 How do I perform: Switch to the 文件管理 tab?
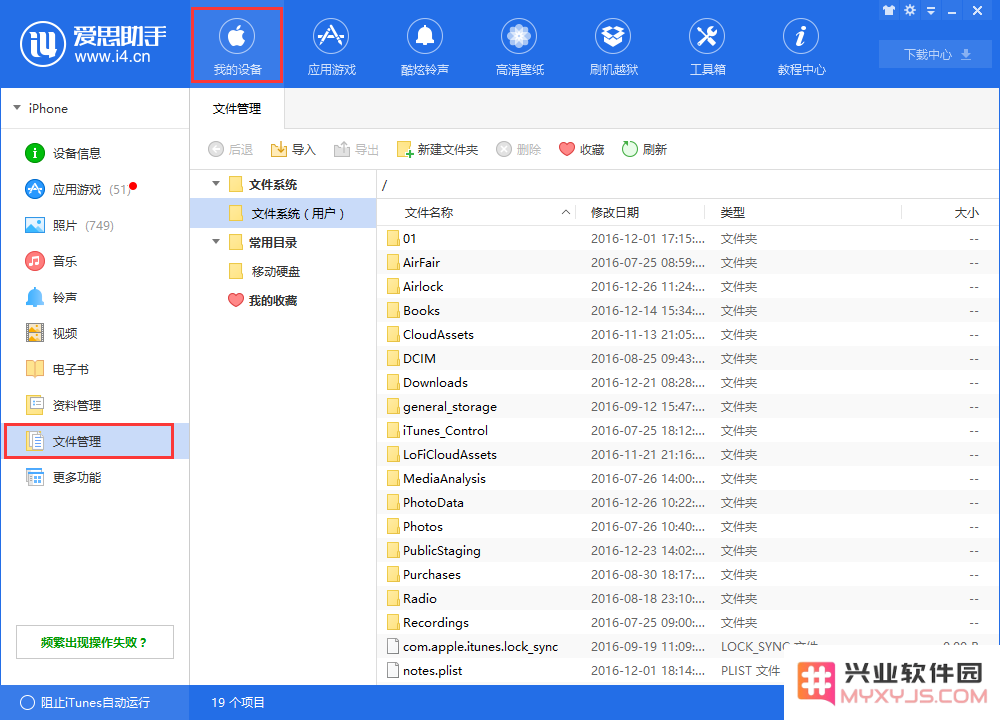tap(237, 108)
